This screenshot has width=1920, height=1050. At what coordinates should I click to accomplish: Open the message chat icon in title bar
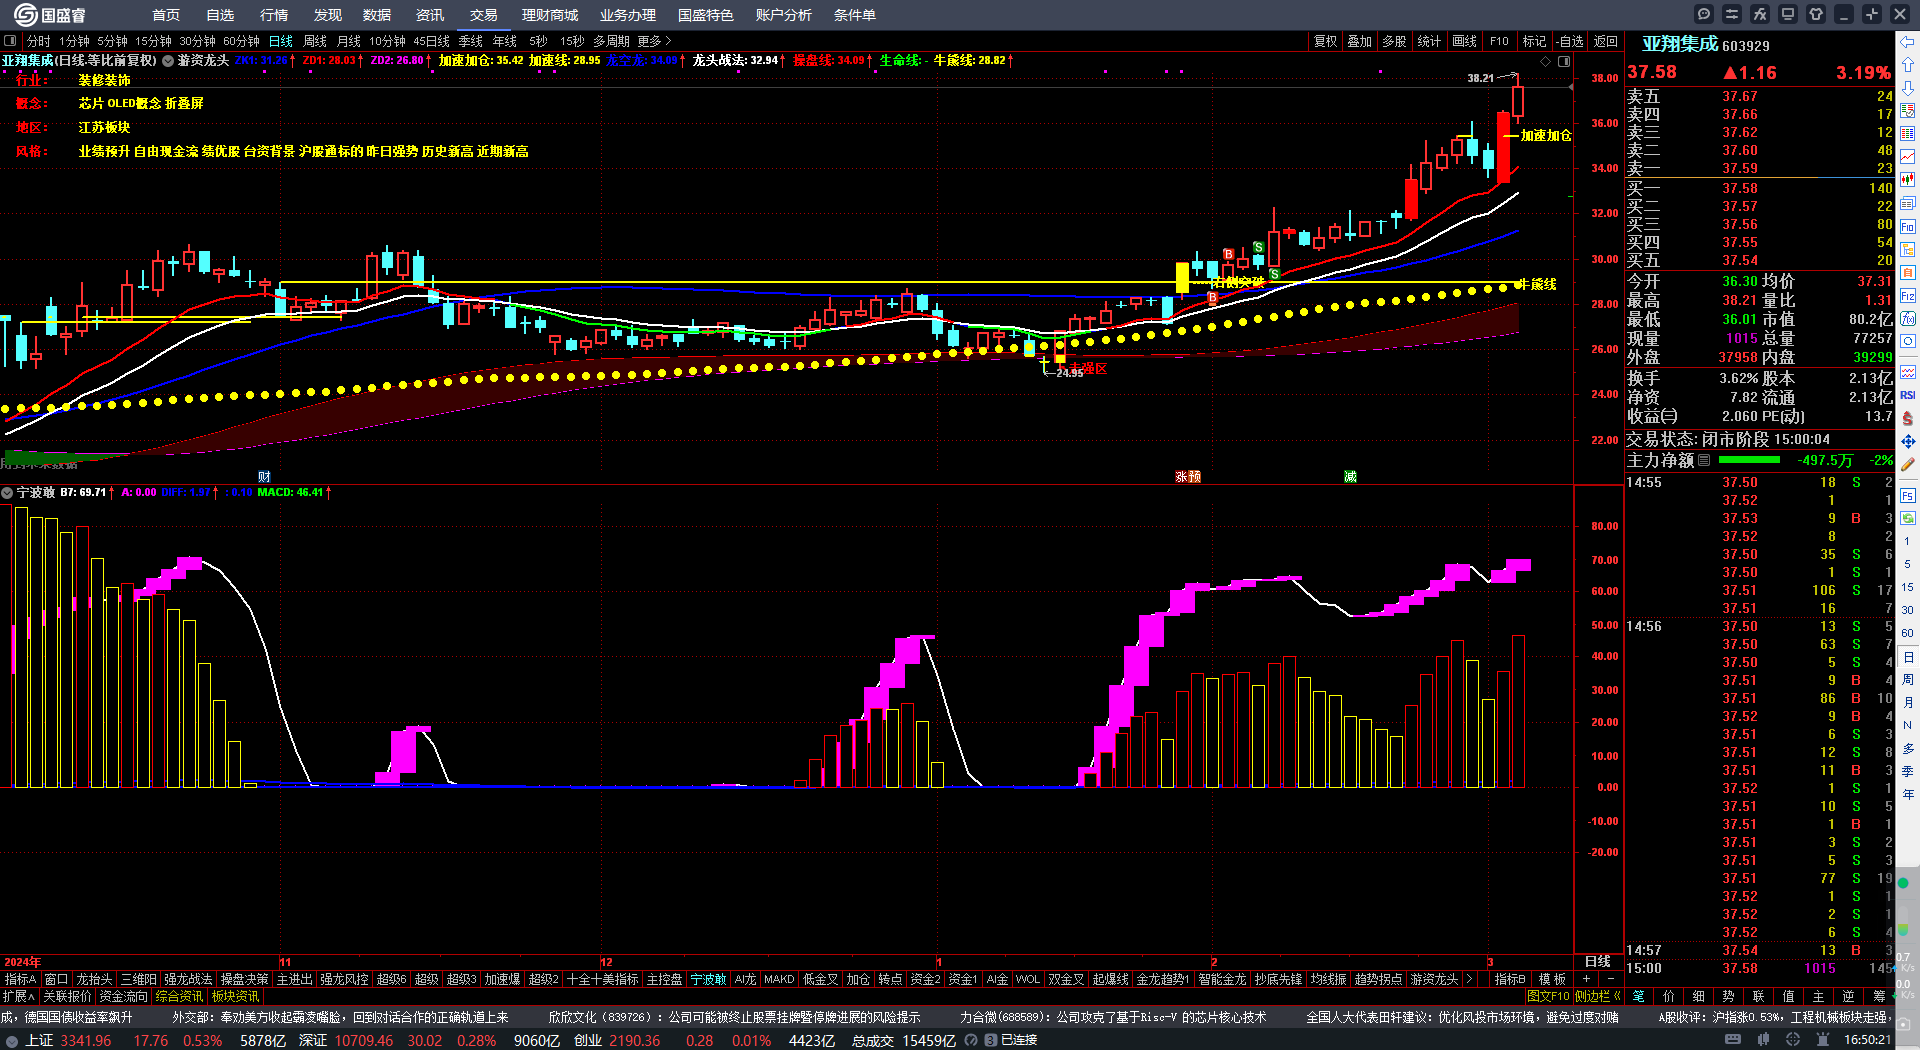[x=1704, y=14]
